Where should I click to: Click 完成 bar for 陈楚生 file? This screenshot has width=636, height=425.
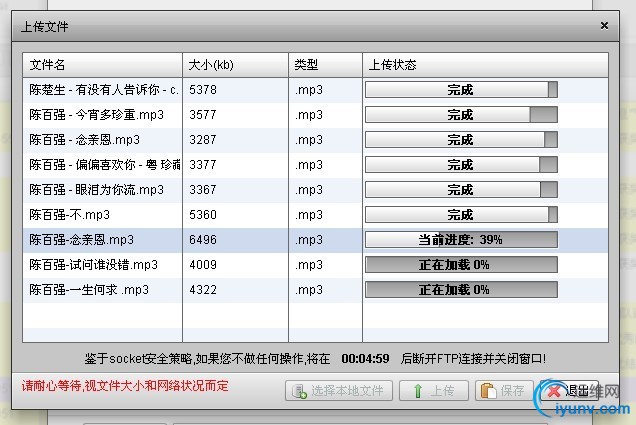pos(461,90)
